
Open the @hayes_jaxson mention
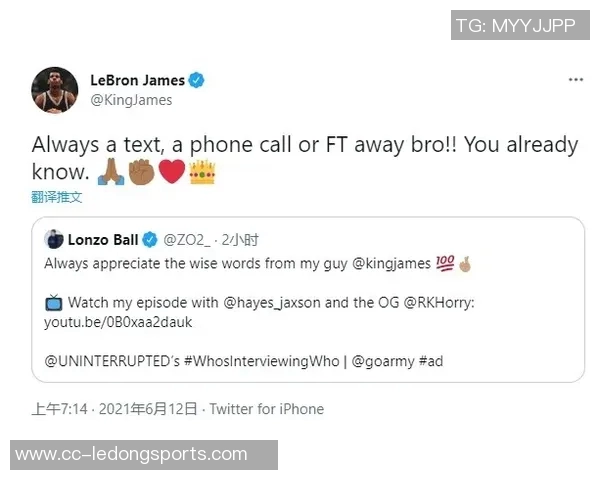271,303
